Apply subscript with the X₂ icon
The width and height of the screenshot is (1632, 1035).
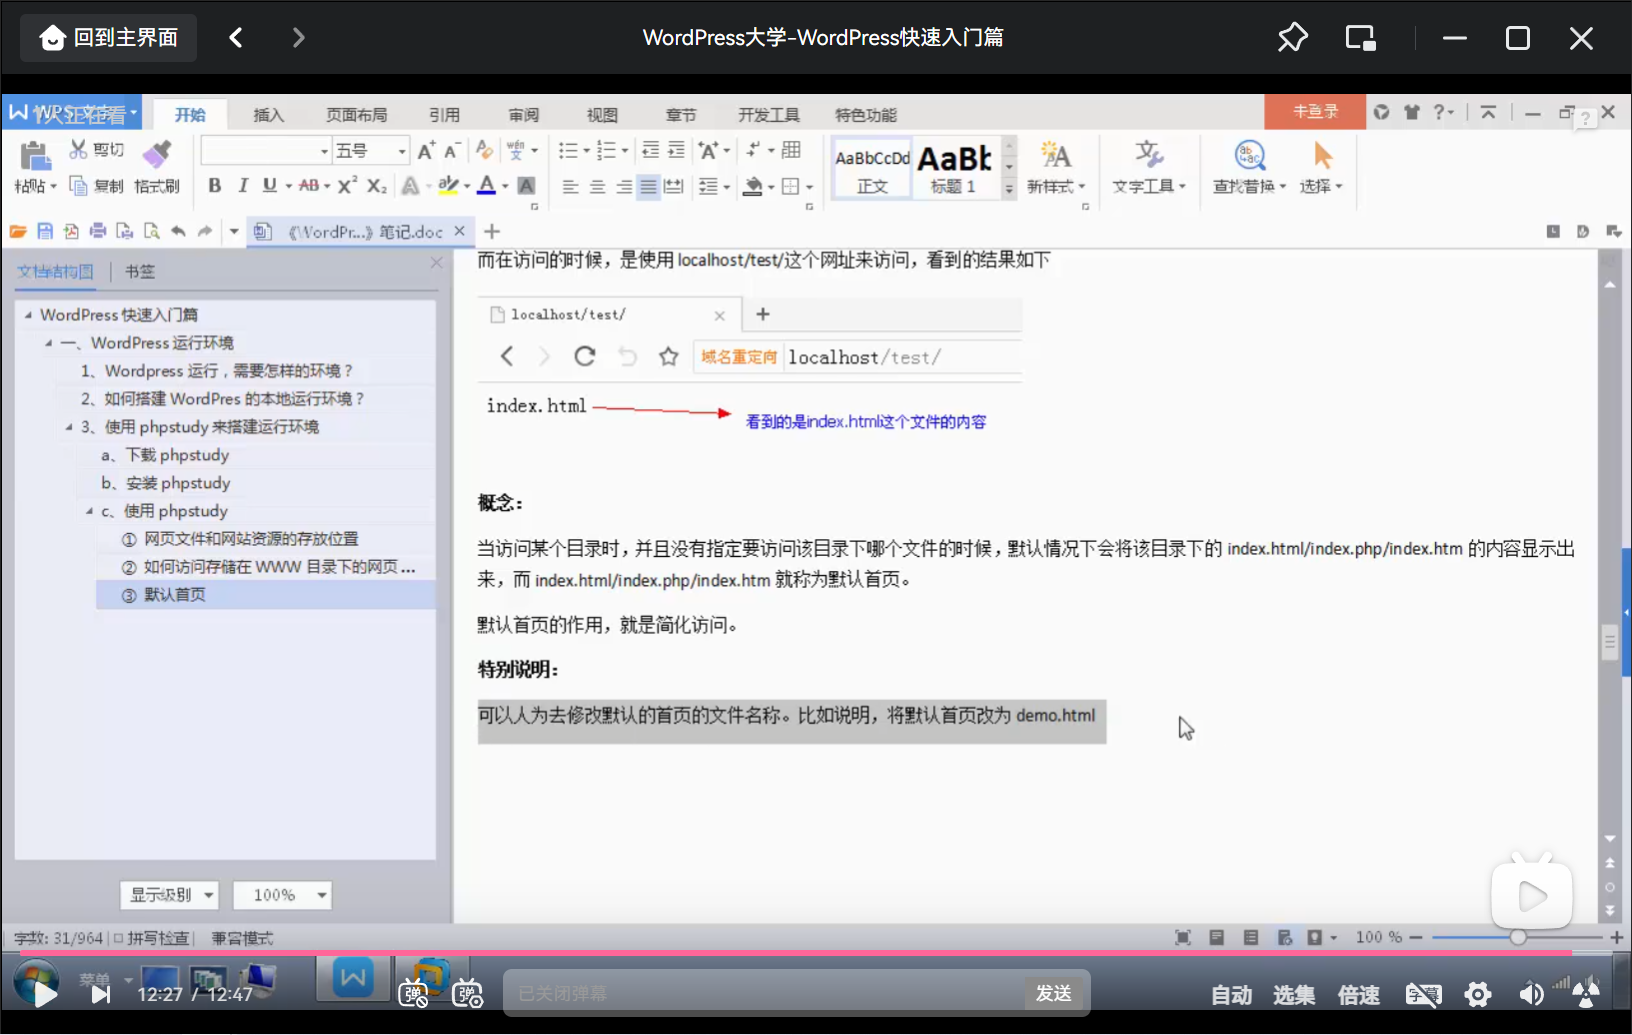click(x=376, y=186)
